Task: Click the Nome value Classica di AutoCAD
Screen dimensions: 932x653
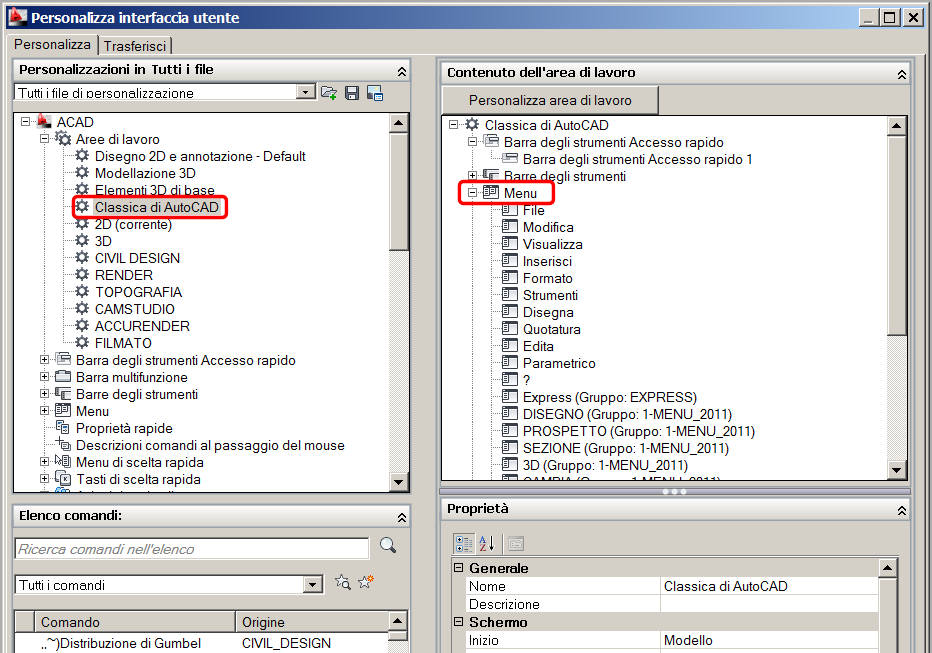Action: click(769, 586)
